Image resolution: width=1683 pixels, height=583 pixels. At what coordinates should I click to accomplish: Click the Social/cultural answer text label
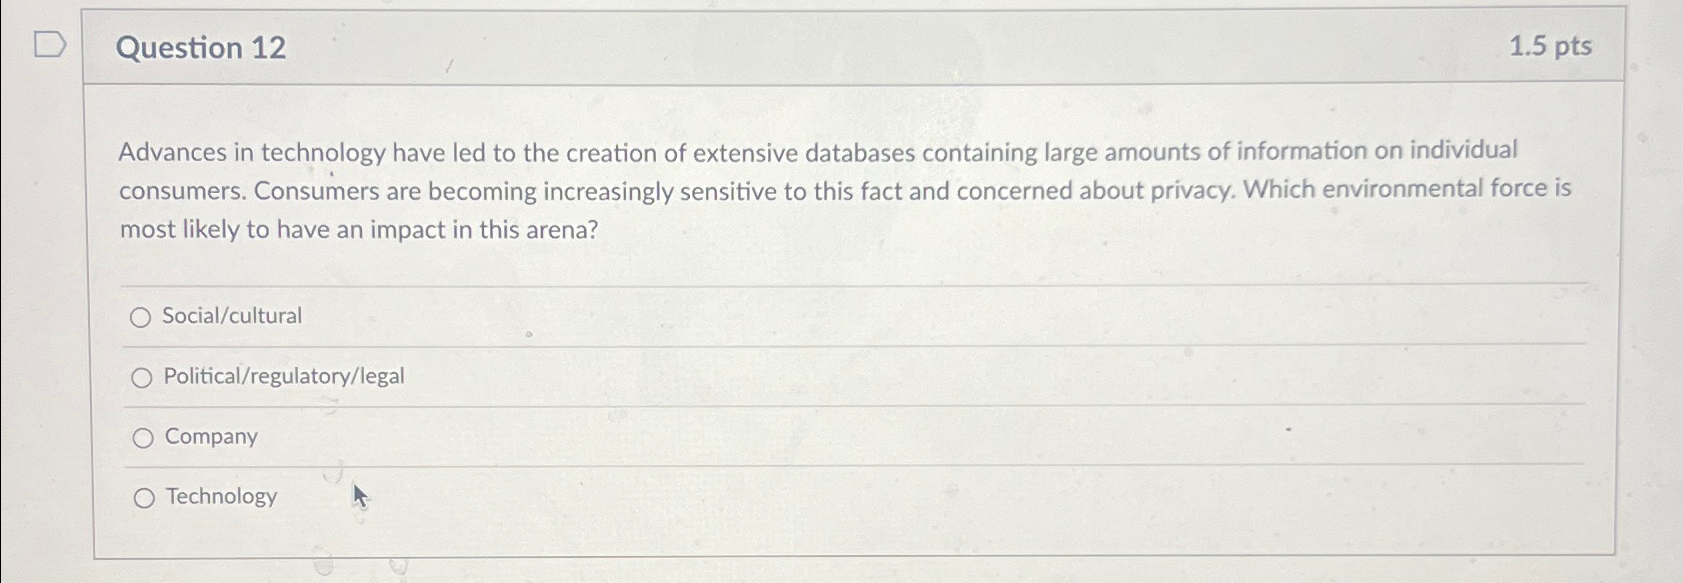pos(232,316)
